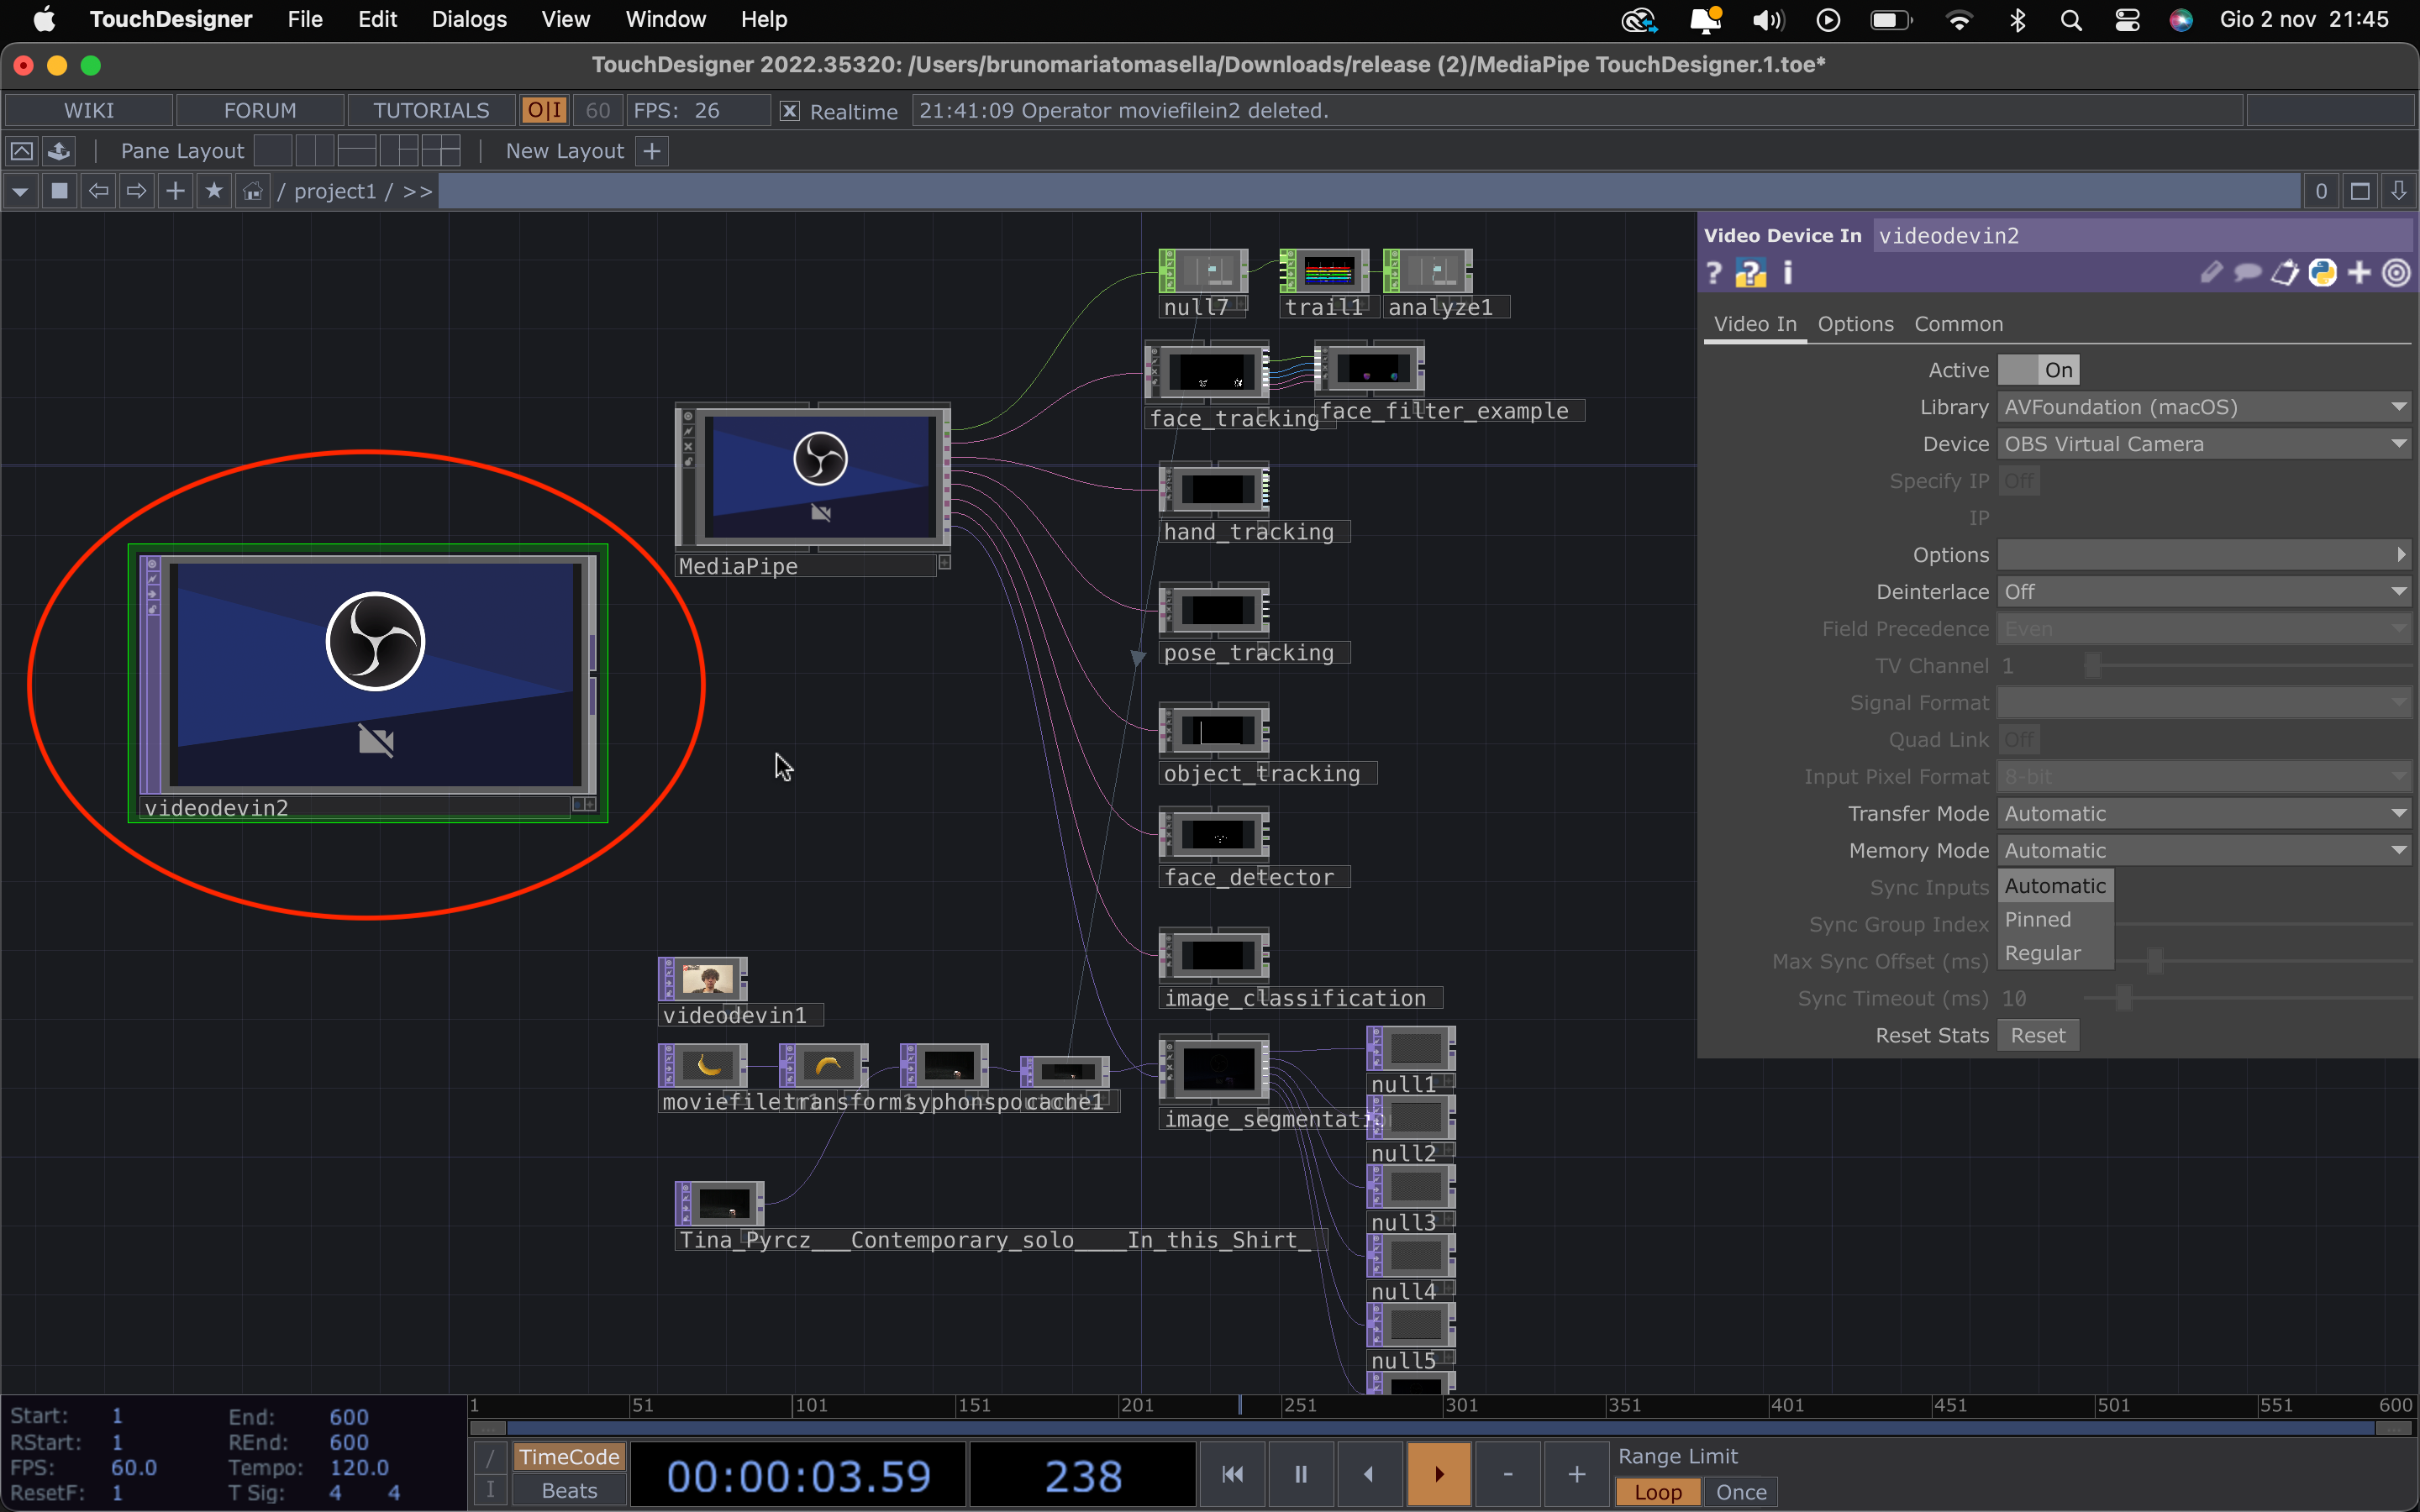Open the TUTORIALS link
Viewport: 2420px width, 1512px height.
[431, 110]
